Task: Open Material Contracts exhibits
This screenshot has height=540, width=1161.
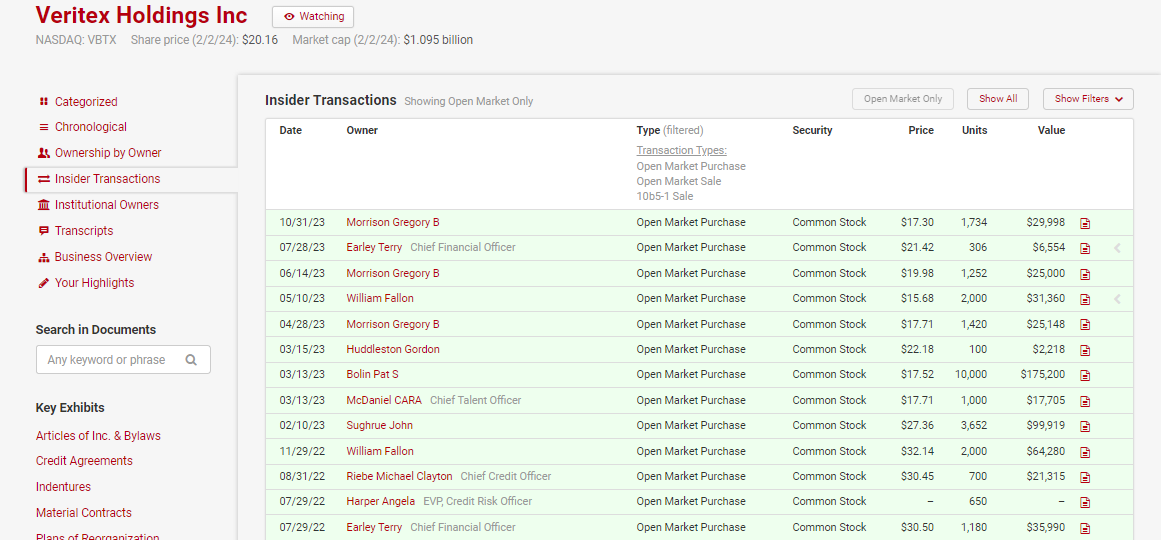Action: coord(84,513)
